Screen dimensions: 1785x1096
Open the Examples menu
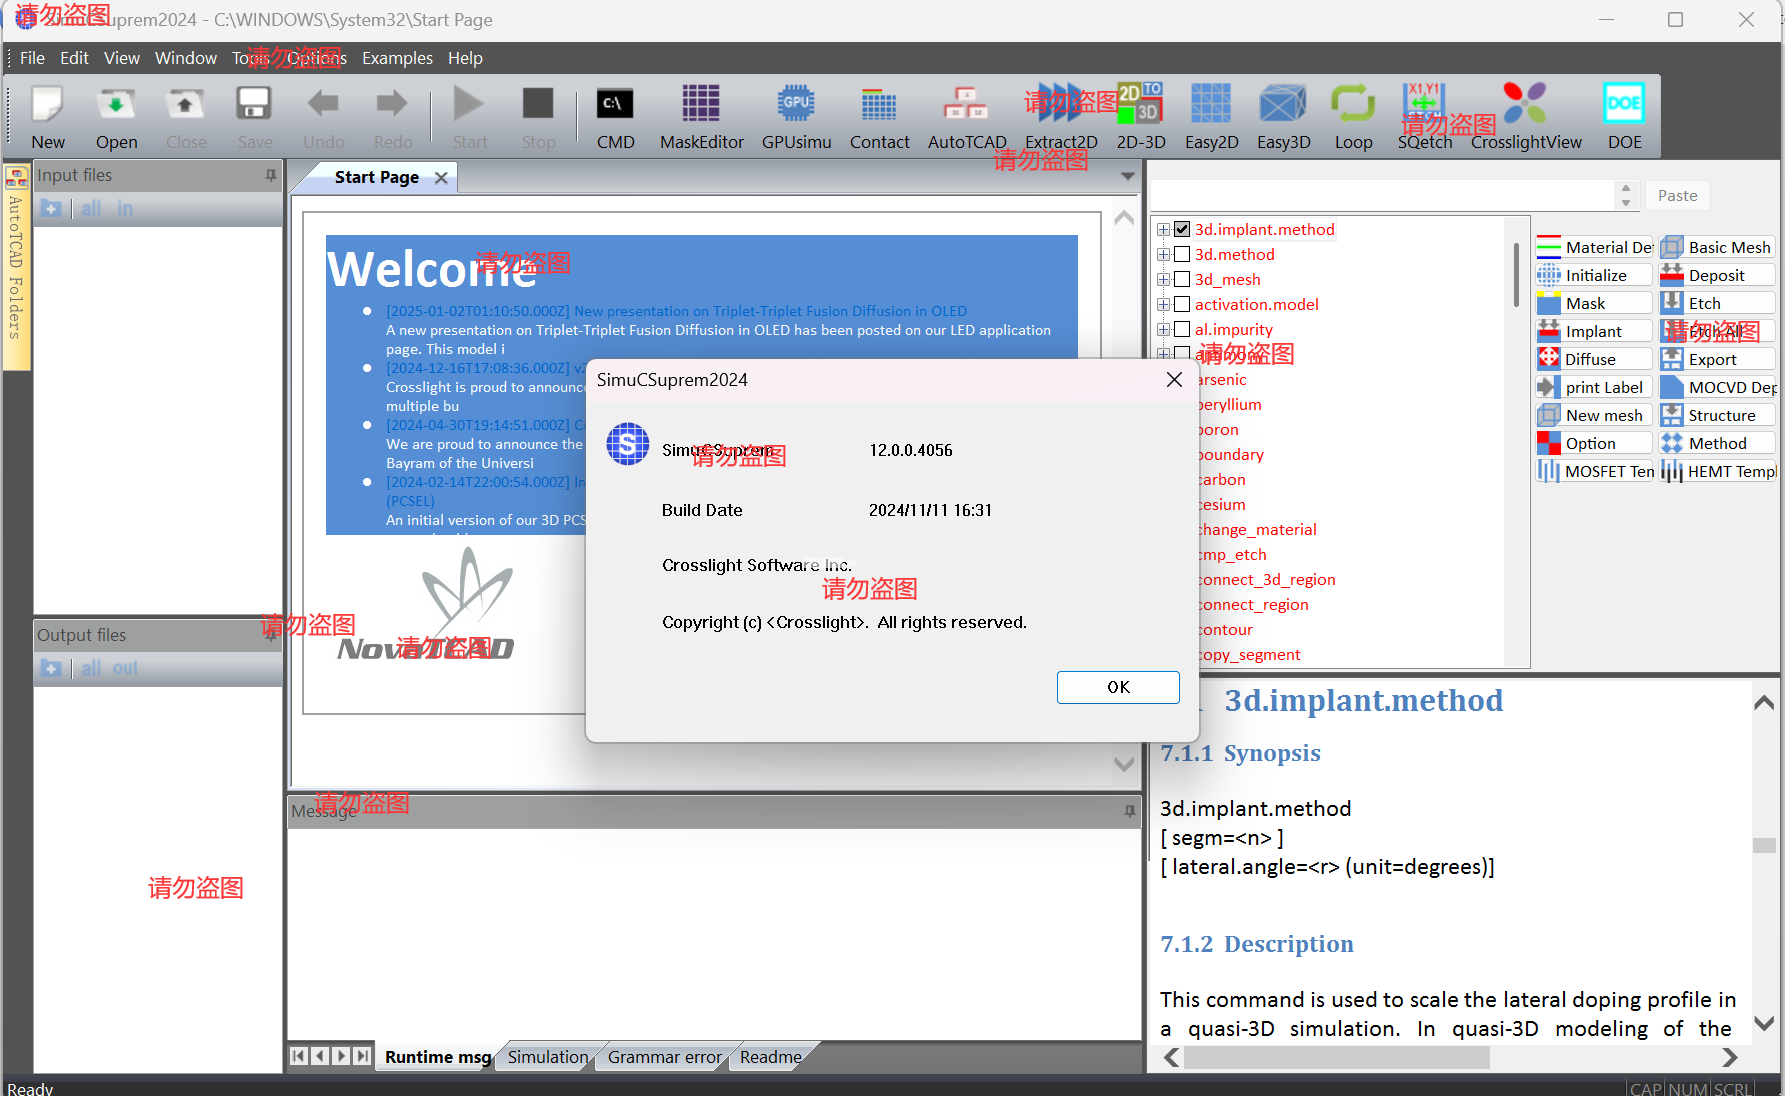(397, 58)
